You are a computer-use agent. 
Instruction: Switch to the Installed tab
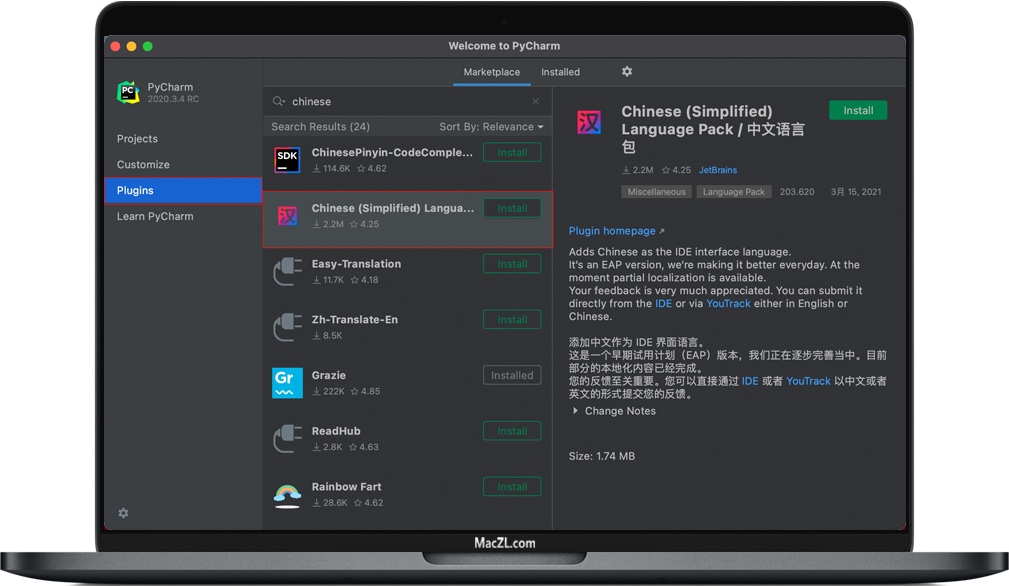560,72
